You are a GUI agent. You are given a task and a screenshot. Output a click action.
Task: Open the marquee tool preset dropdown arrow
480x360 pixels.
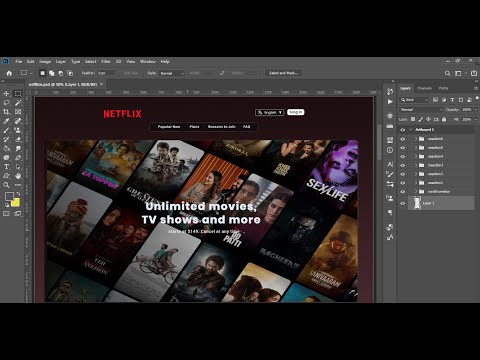31,73
